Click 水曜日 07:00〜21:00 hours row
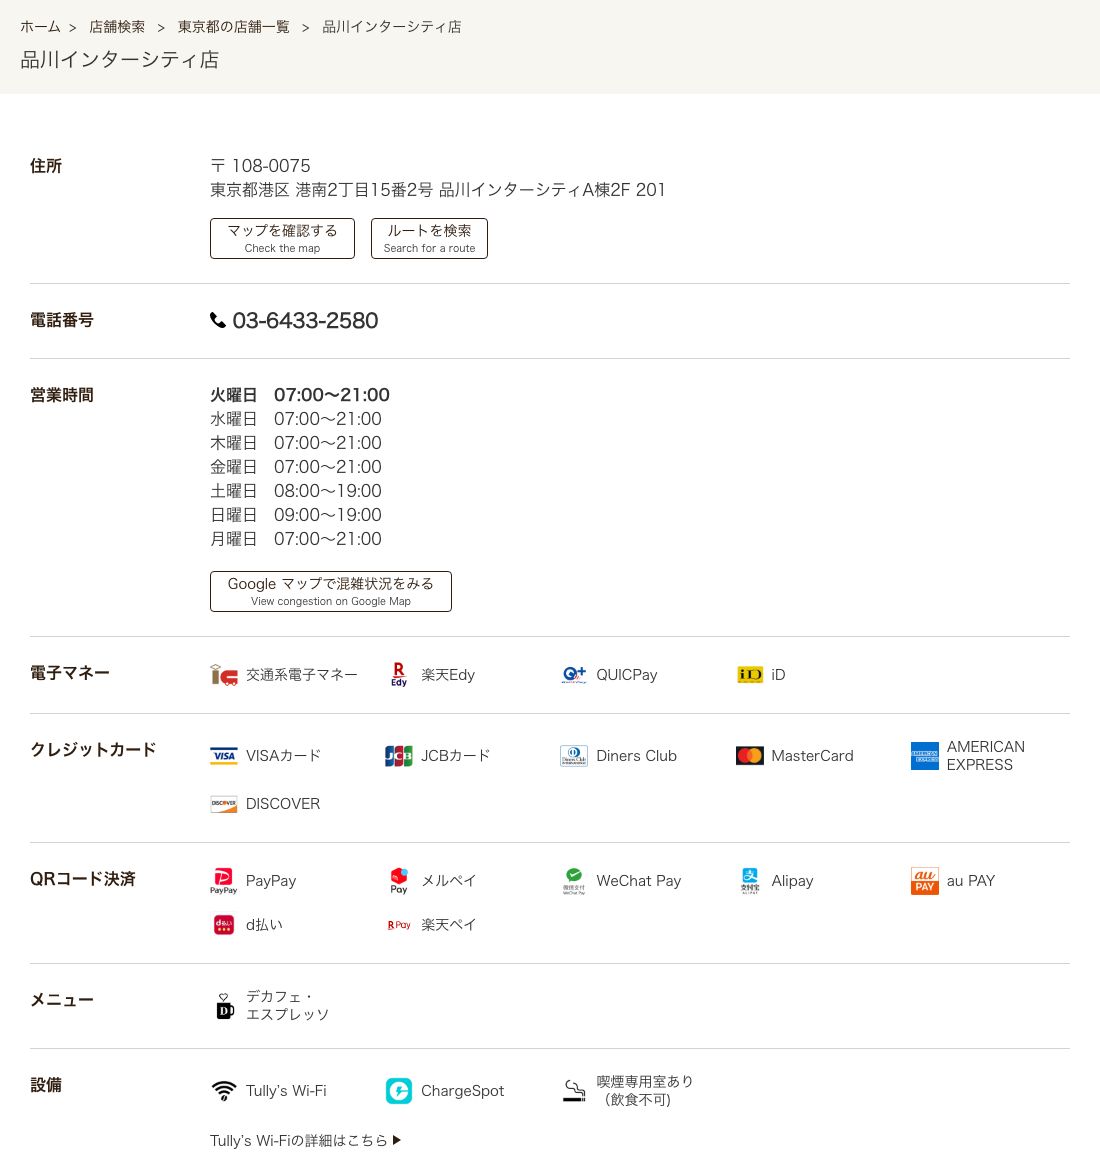The height and width of the screenshot is (1168, 1100). click(296, 419)
